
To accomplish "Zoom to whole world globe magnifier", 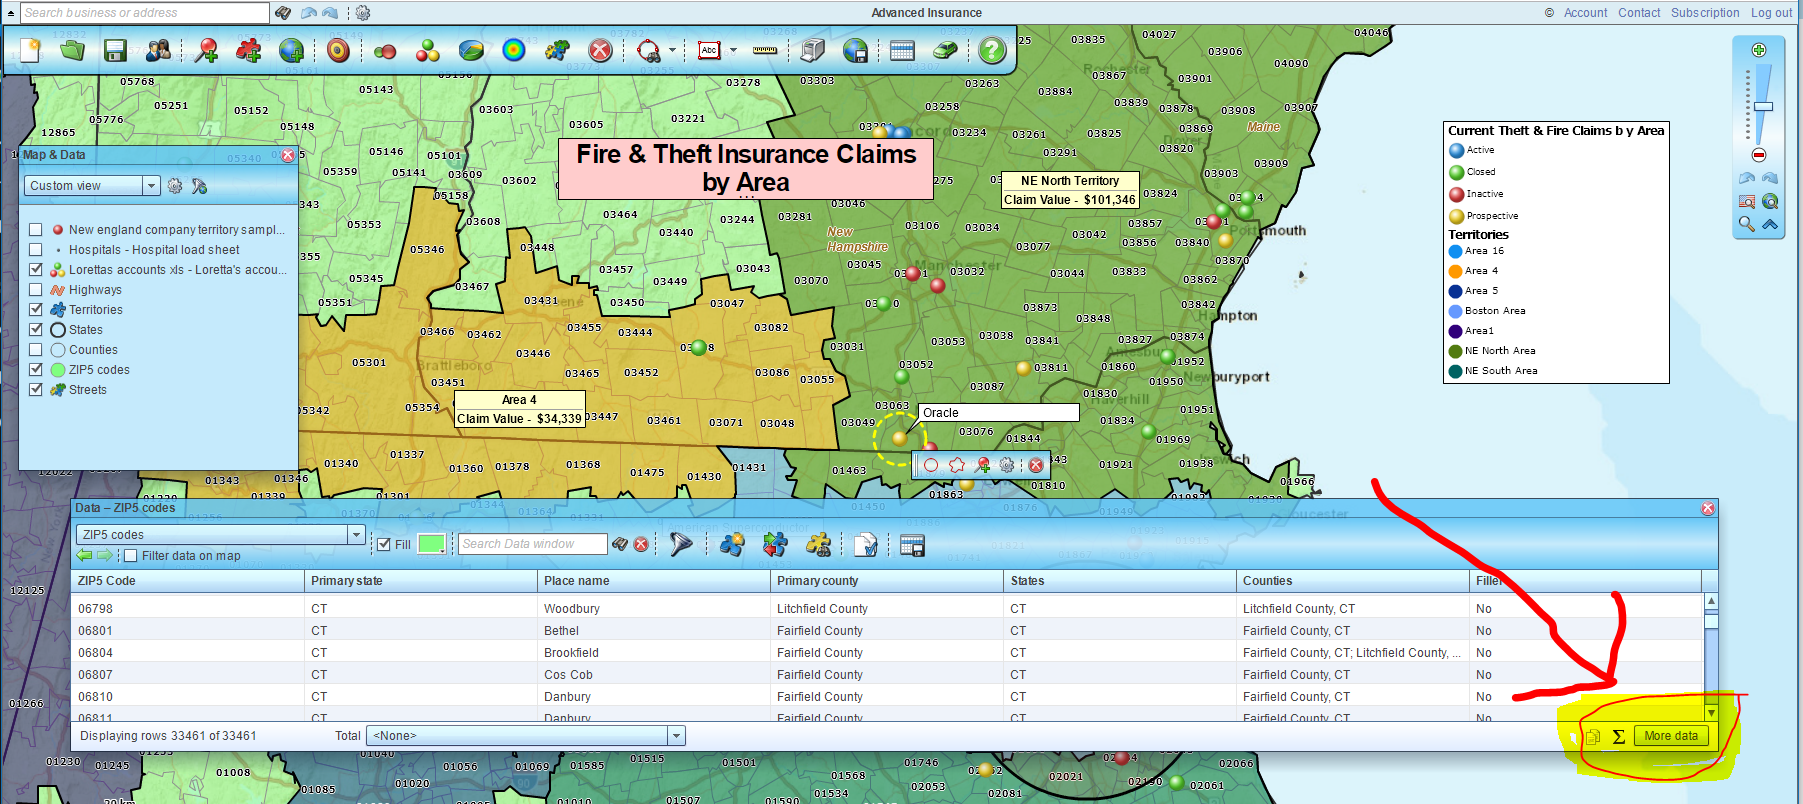I will coord(1770,201).
